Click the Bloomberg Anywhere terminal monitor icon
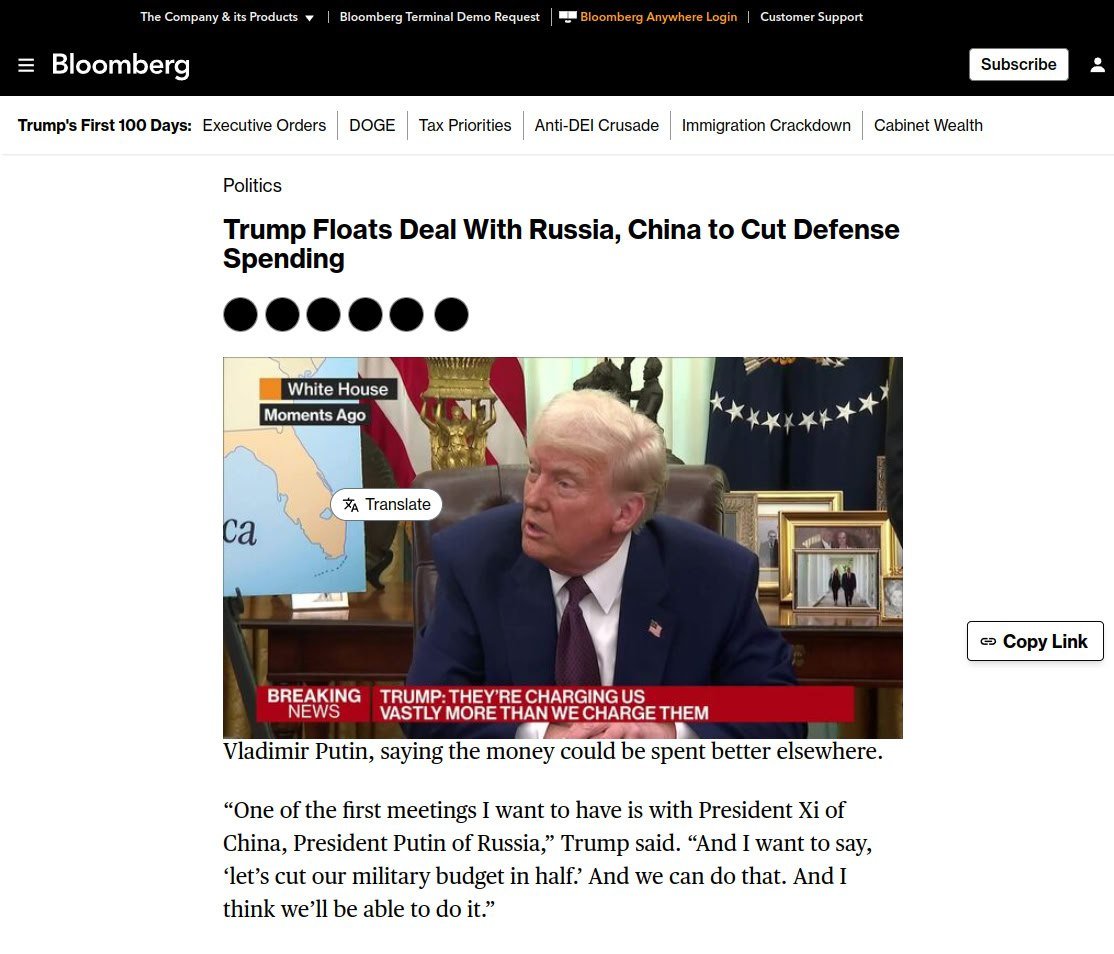Image resolution: width=1114 pixels, height=954 pixels. tap(568, 17)
